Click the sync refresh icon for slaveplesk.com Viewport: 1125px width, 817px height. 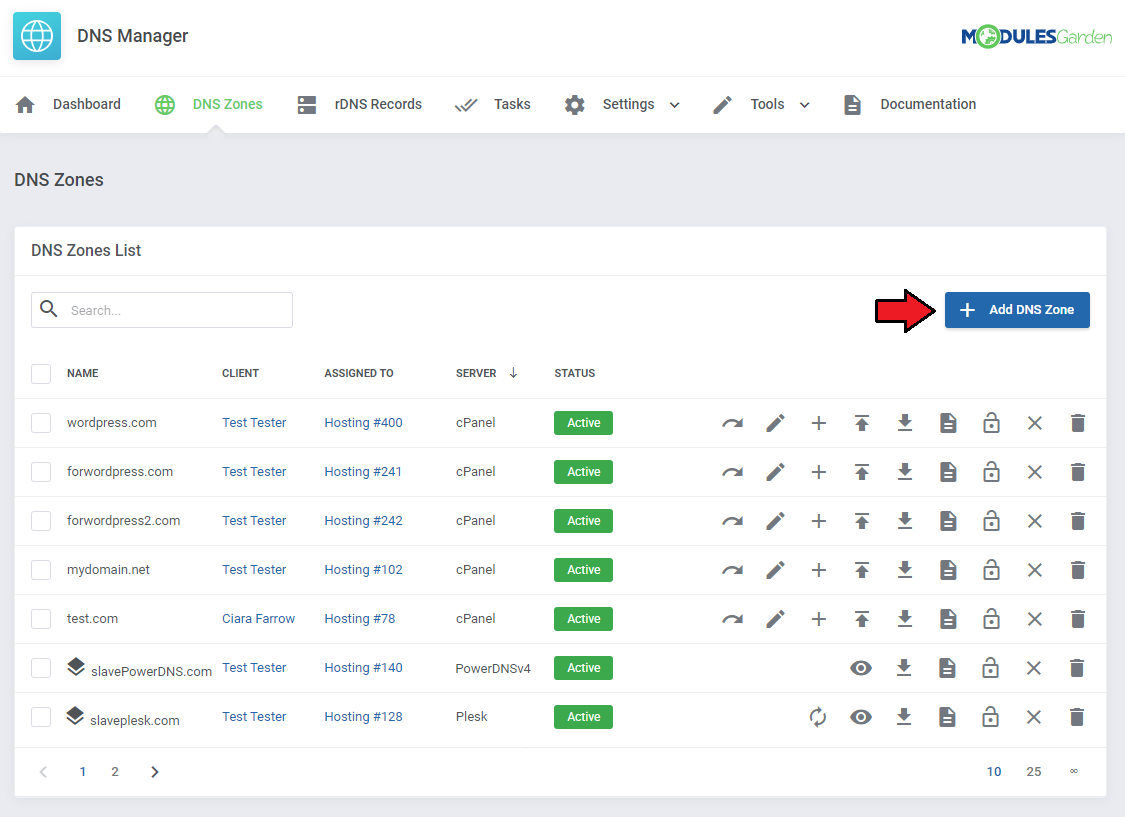point(818,717)
